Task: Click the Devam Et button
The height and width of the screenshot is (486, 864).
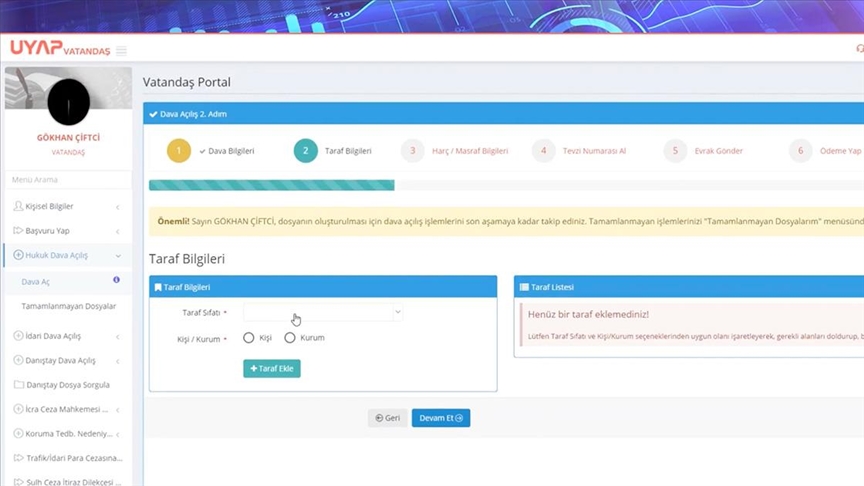Action: [440, 418]
